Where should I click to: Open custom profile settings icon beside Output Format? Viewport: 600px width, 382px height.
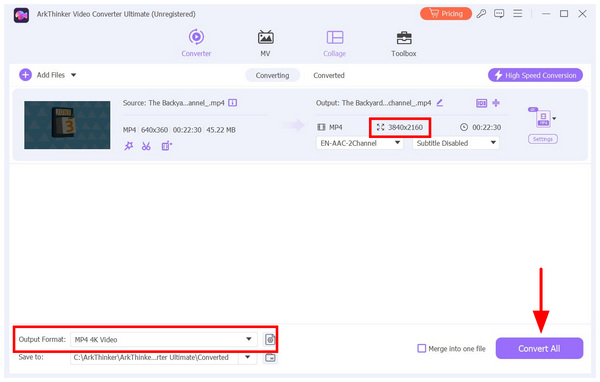pyautogui.click(x=270, y=339)
